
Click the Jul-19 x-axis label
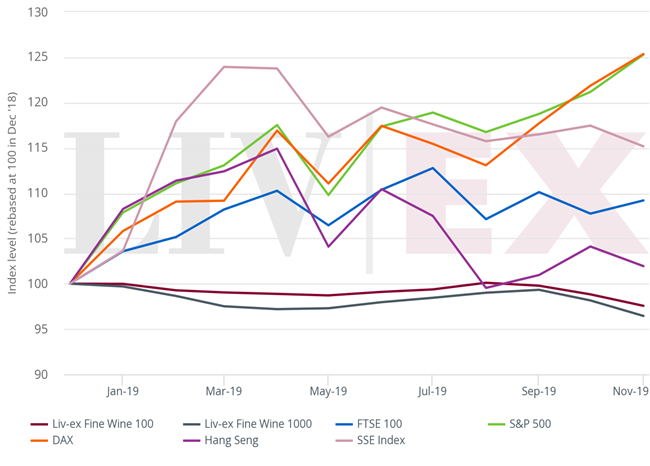(x=432, y=391)
